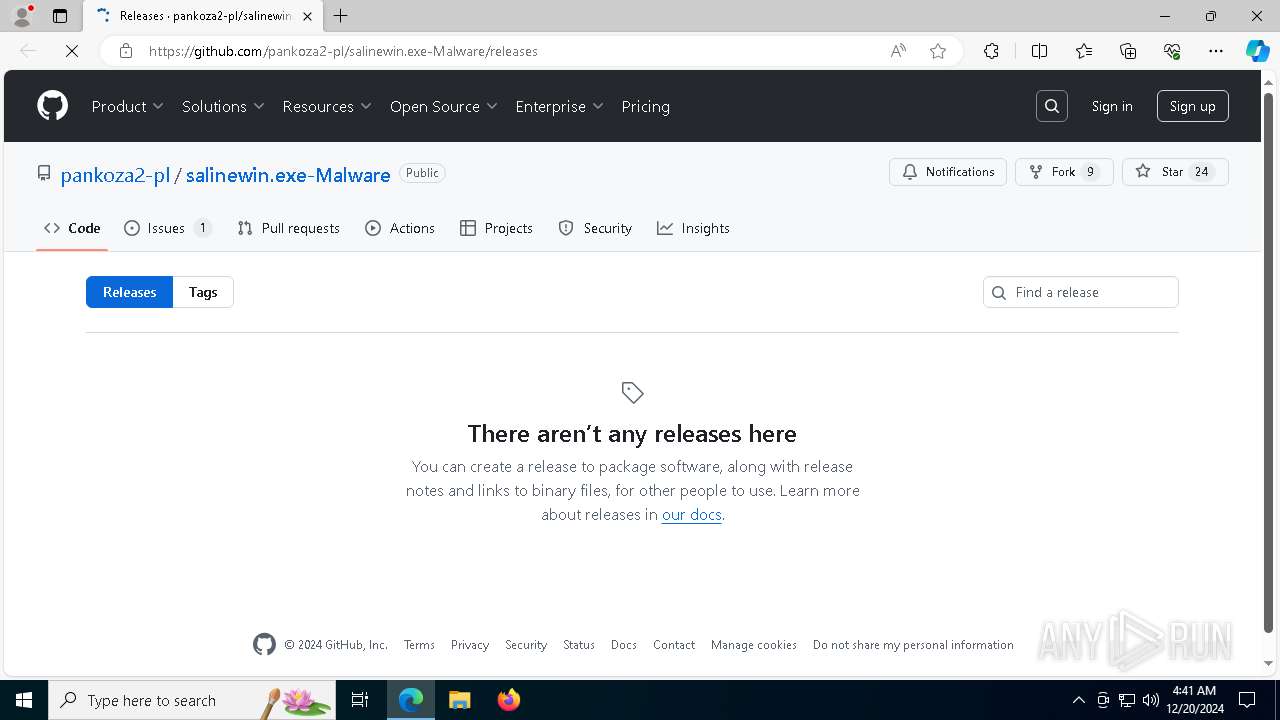Screen dimensions: 1280x720
Task: Launch Firefox from the taskbar
Action: tap(509, 700)
